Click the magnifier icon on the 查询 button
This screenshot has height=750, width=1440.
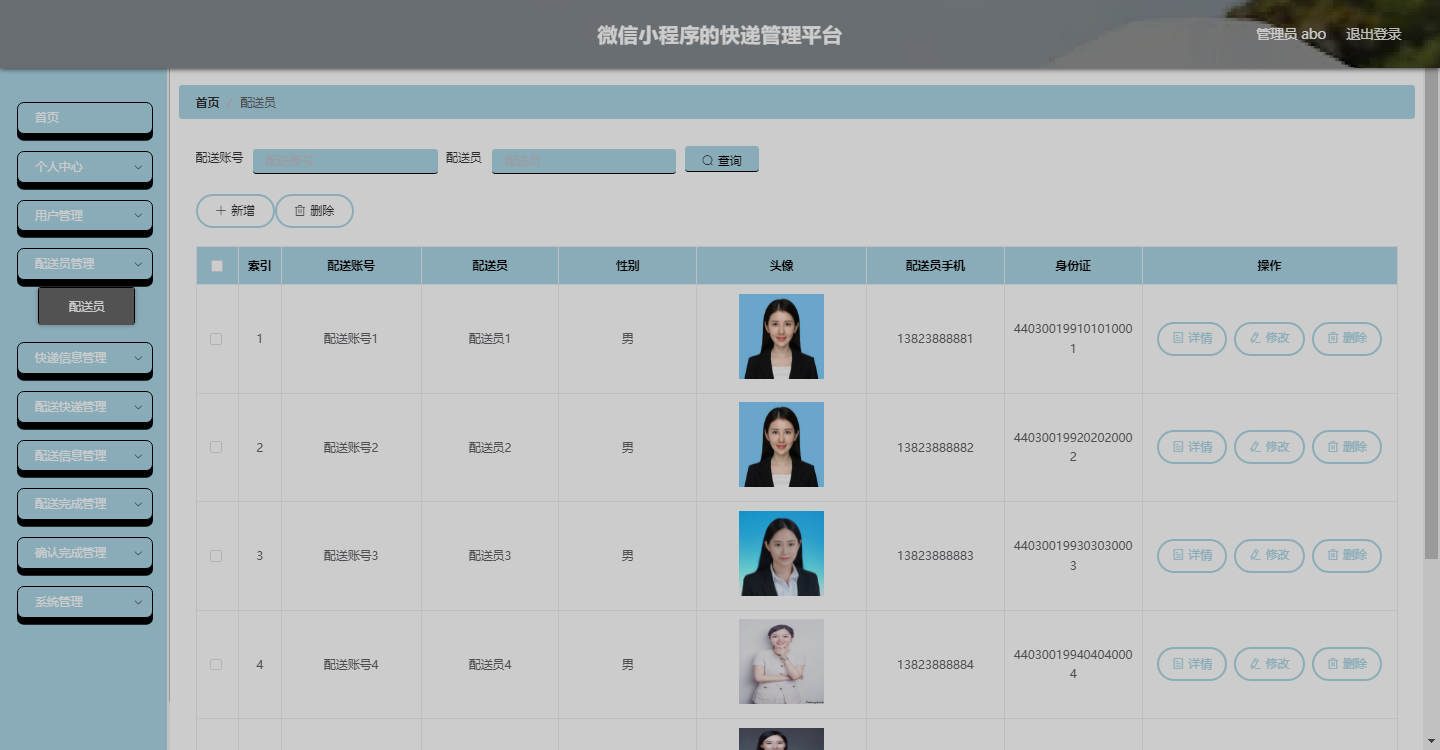pyautogui.click(x=708, y=160)
